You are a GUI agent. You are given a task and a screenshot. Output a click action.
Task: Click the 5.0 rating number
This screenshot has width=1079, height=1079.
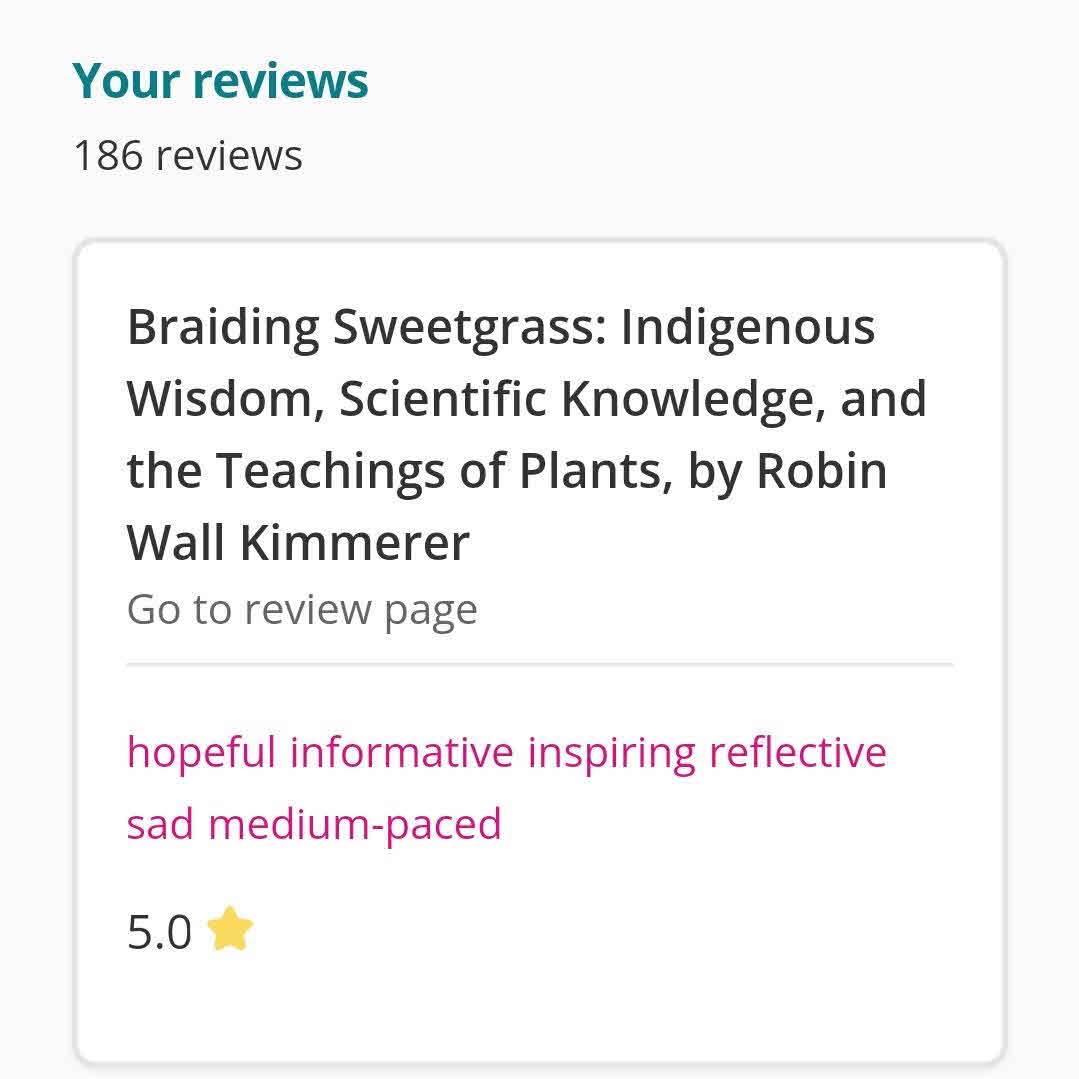pyautogui.click(x=159, y=932)
